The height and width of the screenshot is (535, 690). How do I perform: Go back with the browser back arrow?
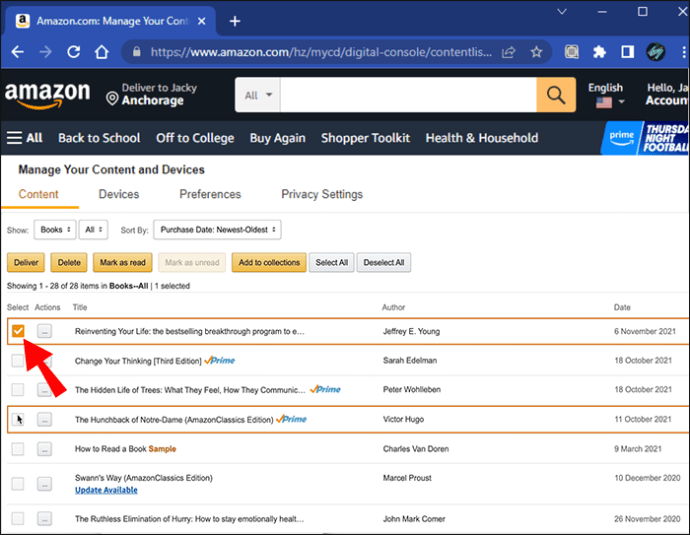click(x=17, y=52)
